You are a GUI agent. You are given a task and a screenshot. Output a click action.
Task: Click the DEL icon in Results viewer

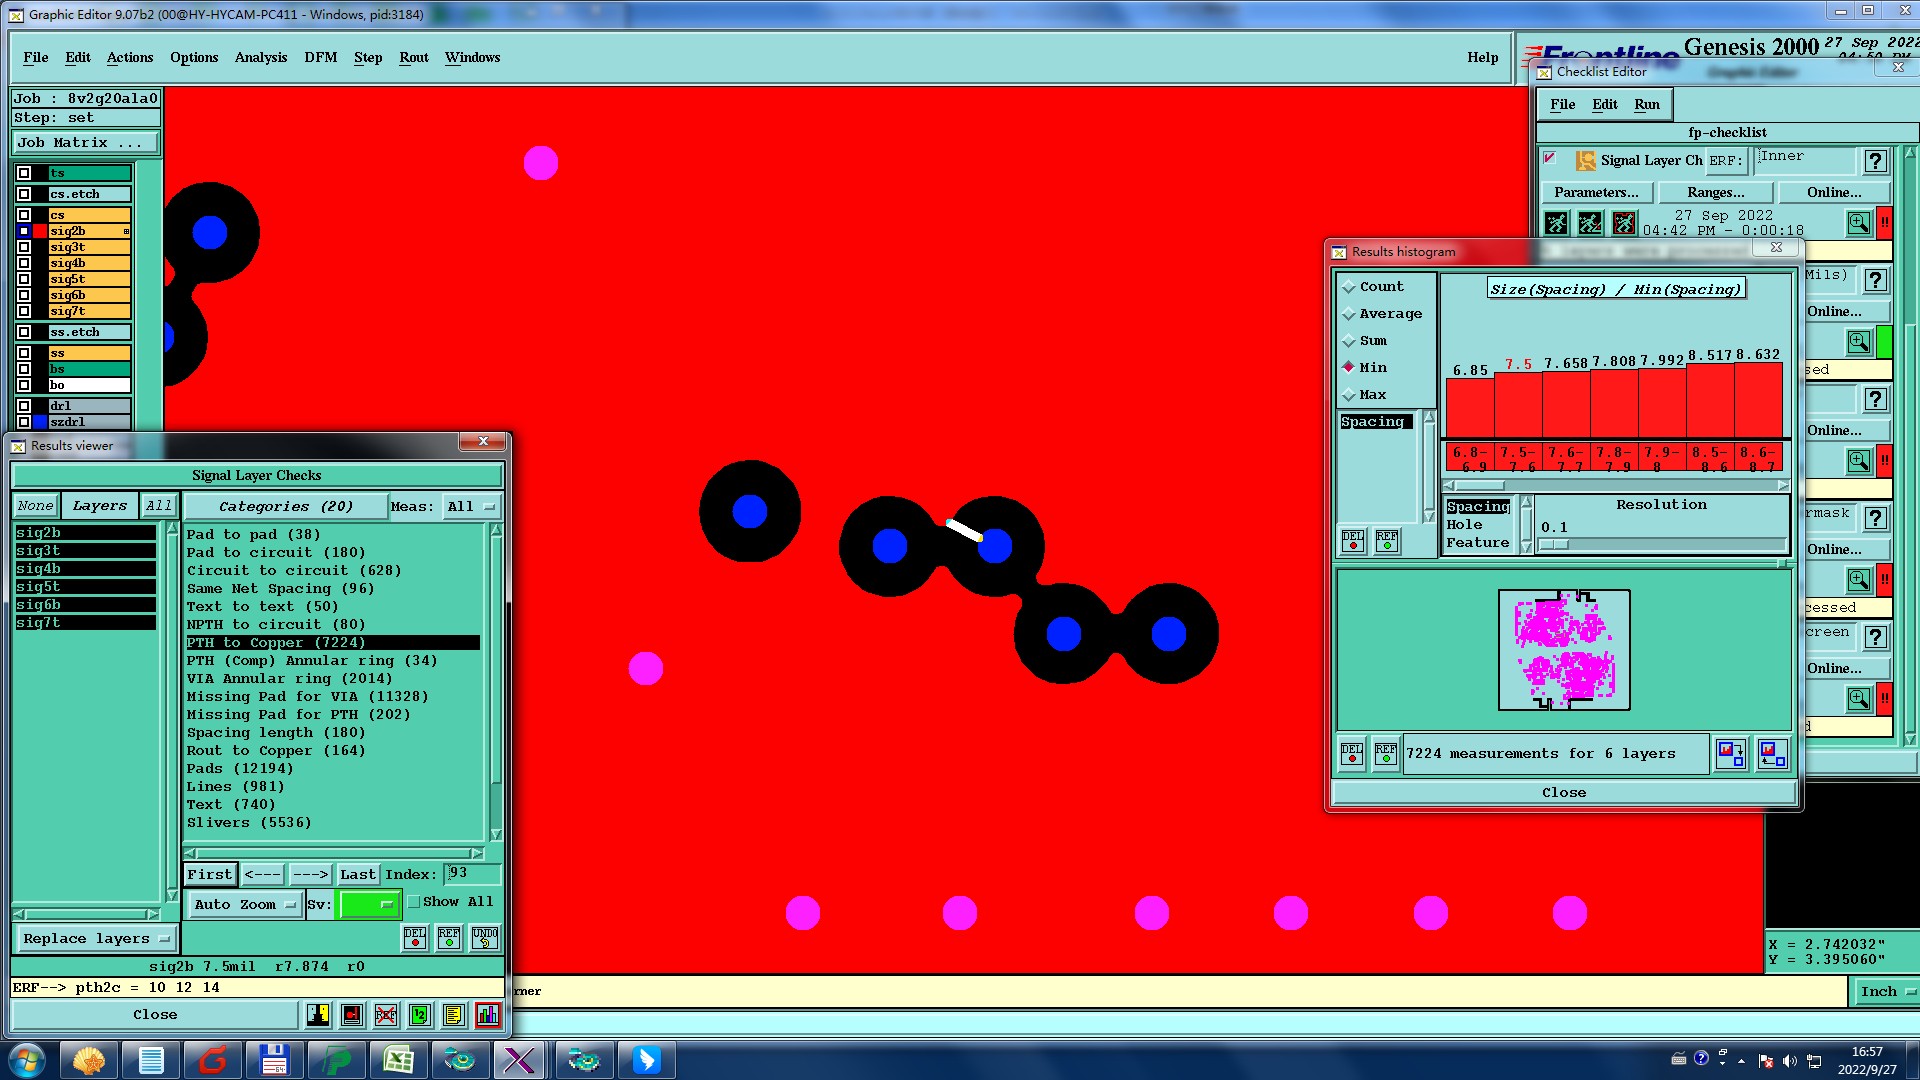415,938
